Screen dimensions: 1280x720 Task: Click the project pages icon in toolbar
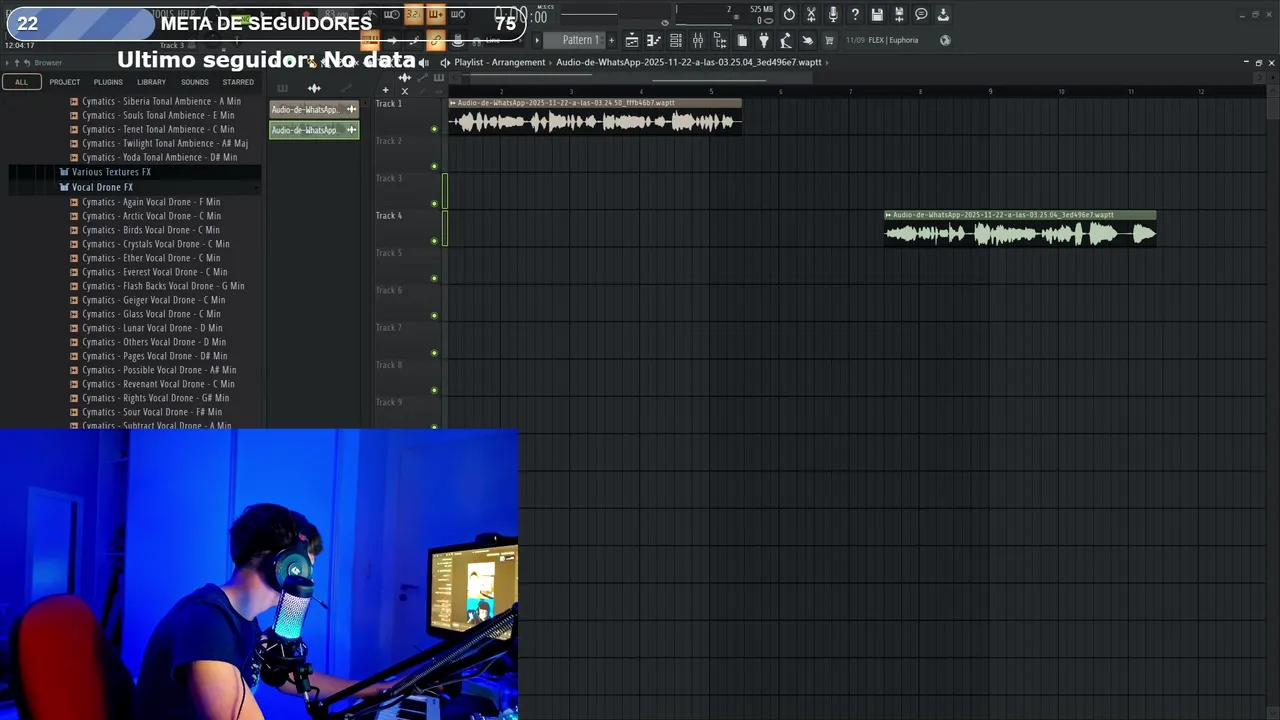click(742, 40)
